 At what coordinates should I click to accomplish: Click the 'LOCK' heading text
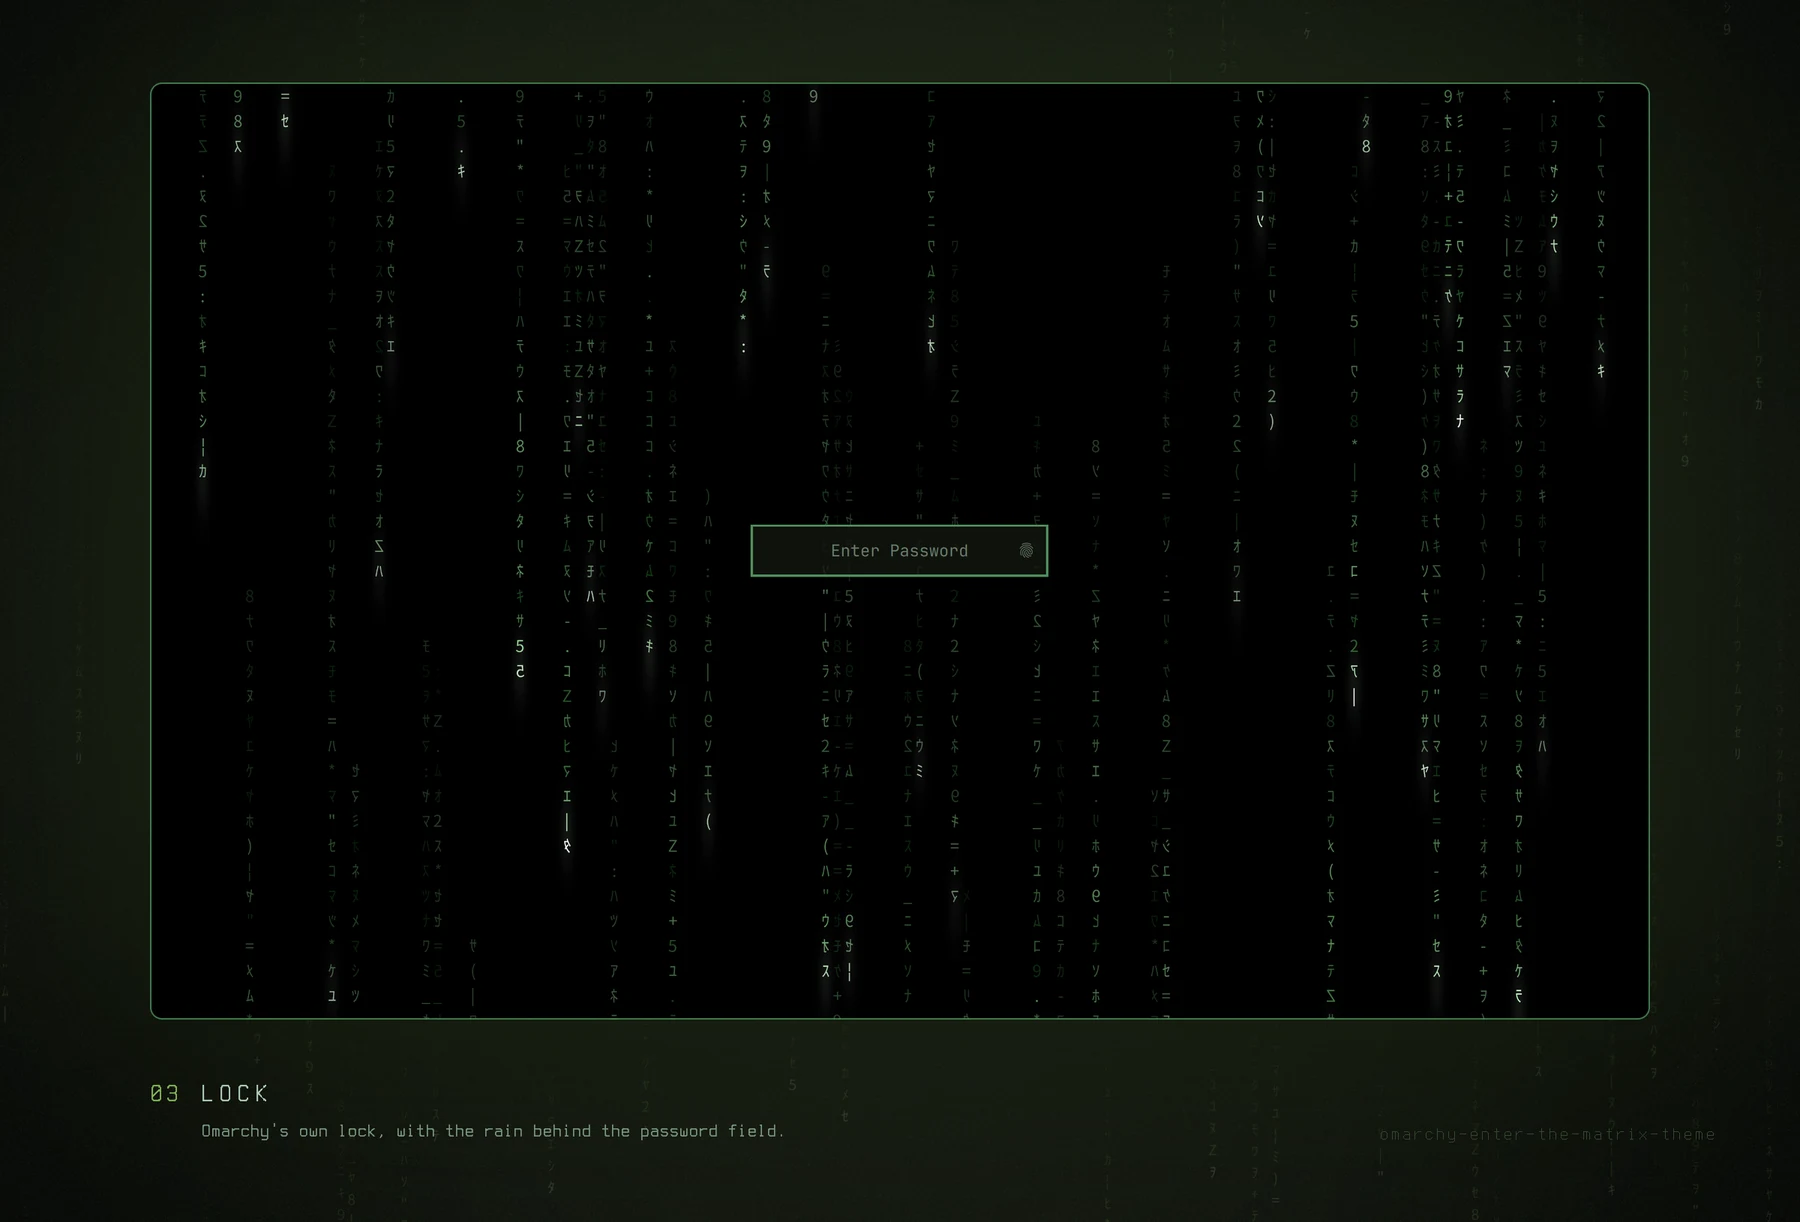tap(235, 1093)
